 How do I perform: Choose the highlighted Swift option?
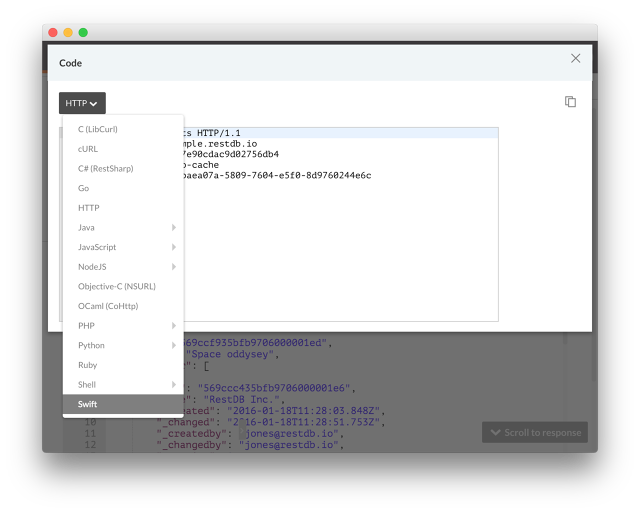(x=123, y=404)
